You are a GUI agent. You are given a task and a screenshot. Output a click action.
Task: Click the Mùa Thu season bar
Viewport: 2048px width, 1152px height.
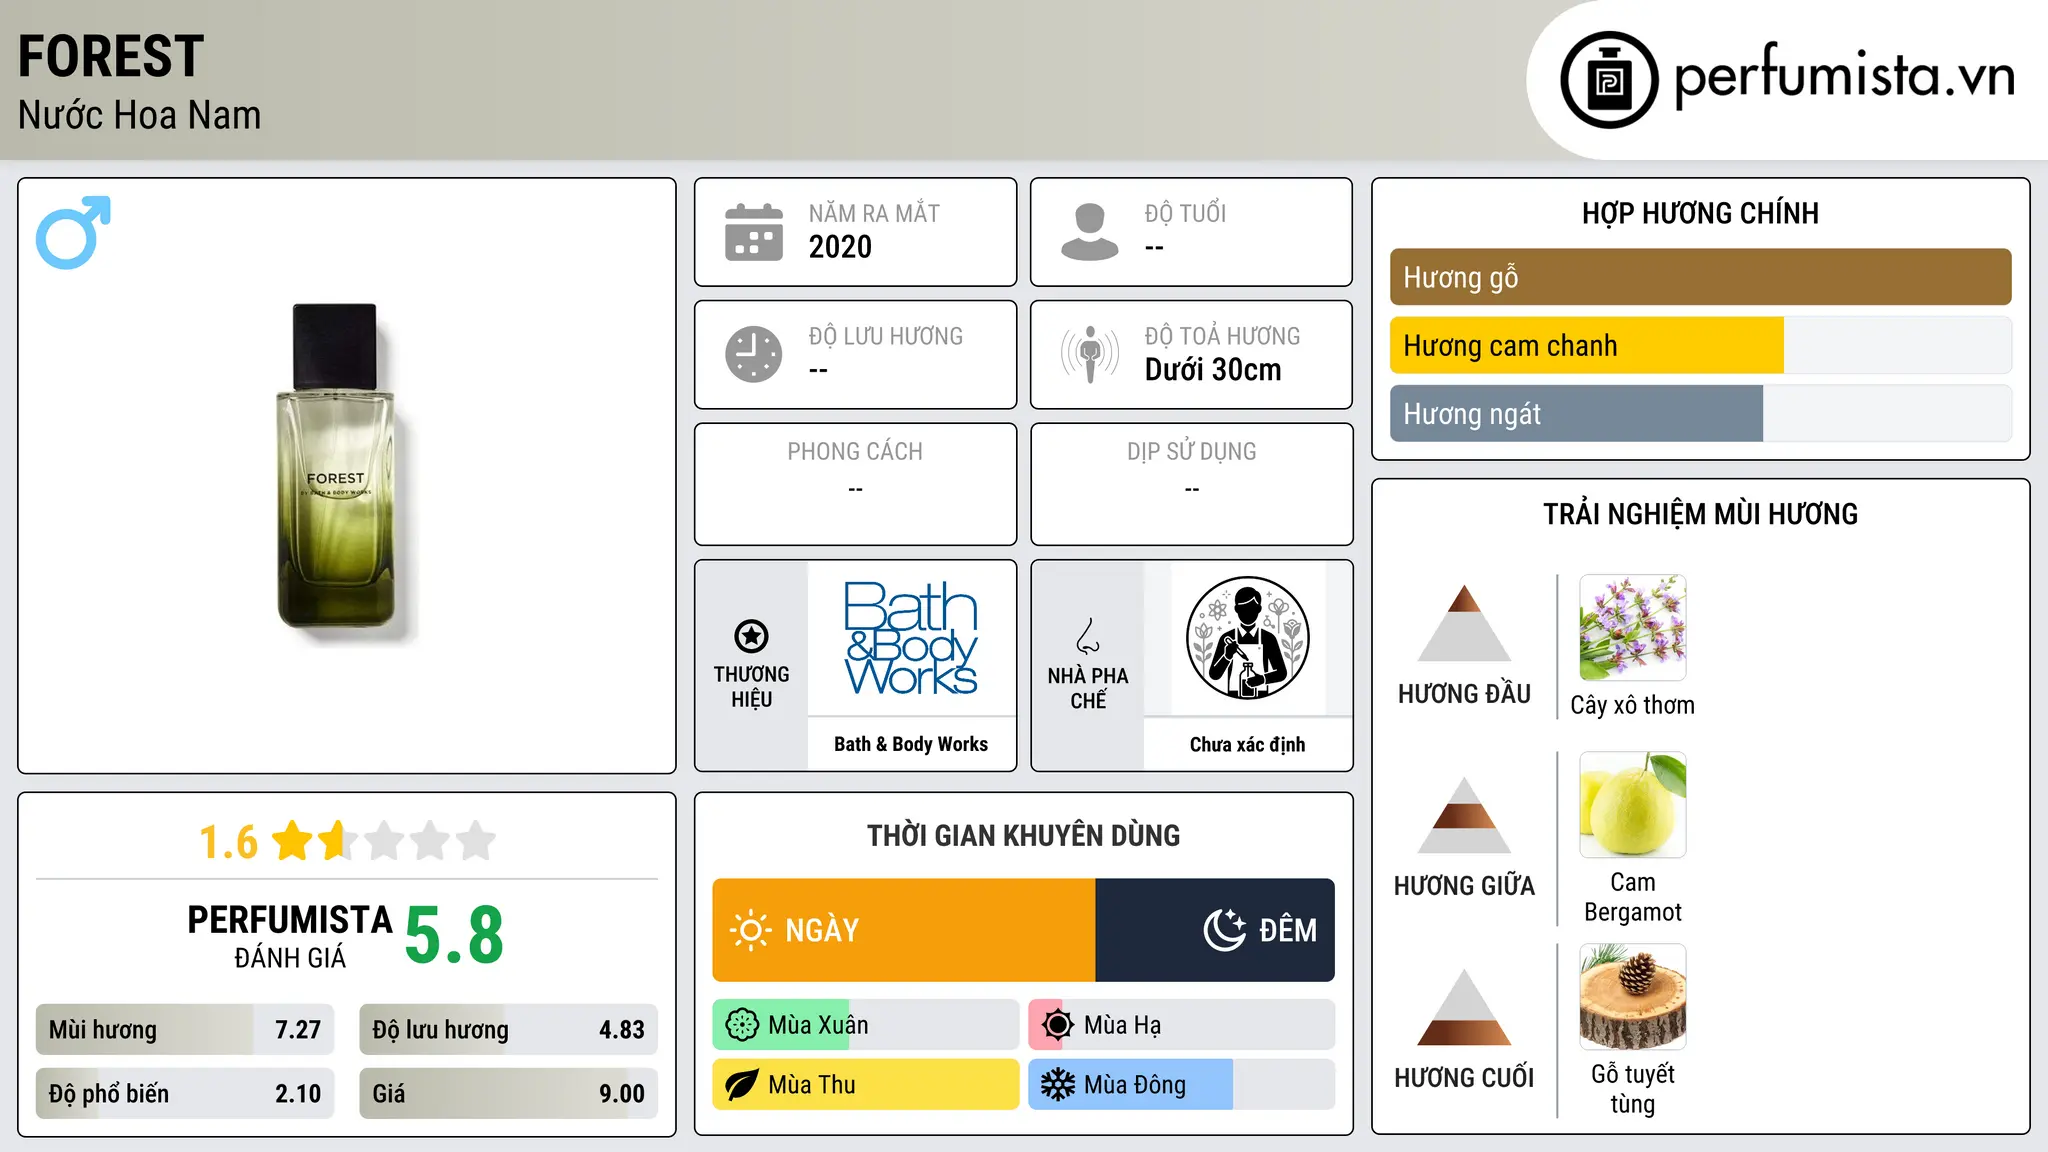tap(866, 1085)
